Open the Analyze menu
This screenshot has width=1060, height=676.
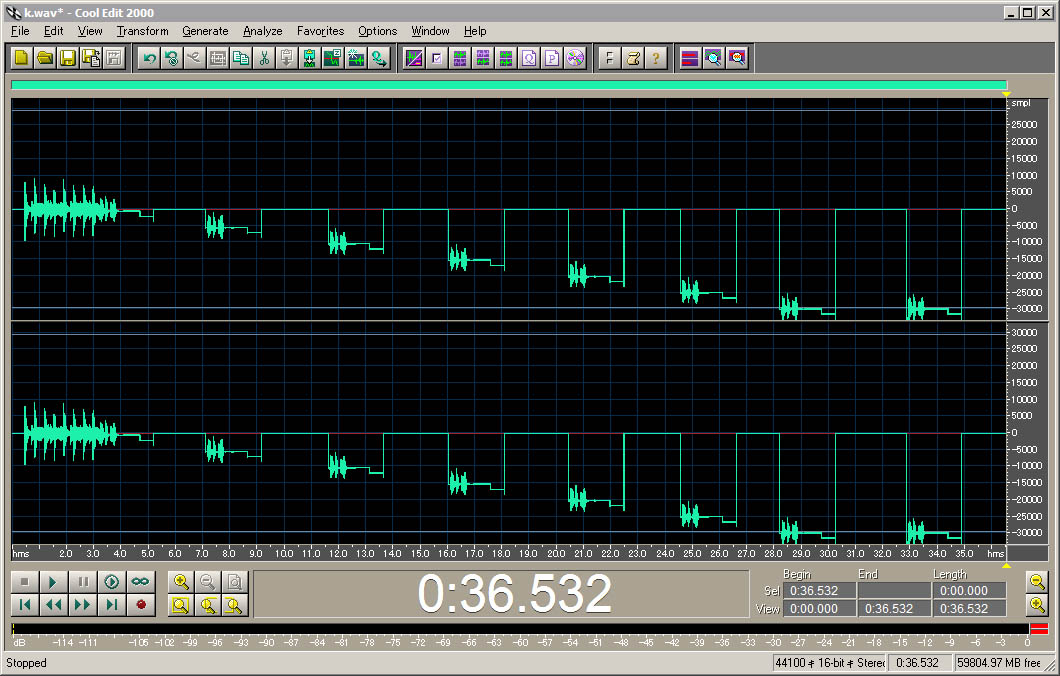coord(262,31)
